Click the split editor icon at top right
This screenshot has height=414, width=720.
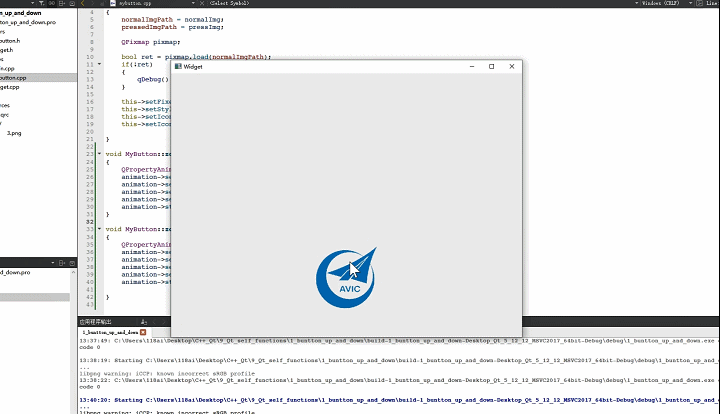tap(699, 3)
